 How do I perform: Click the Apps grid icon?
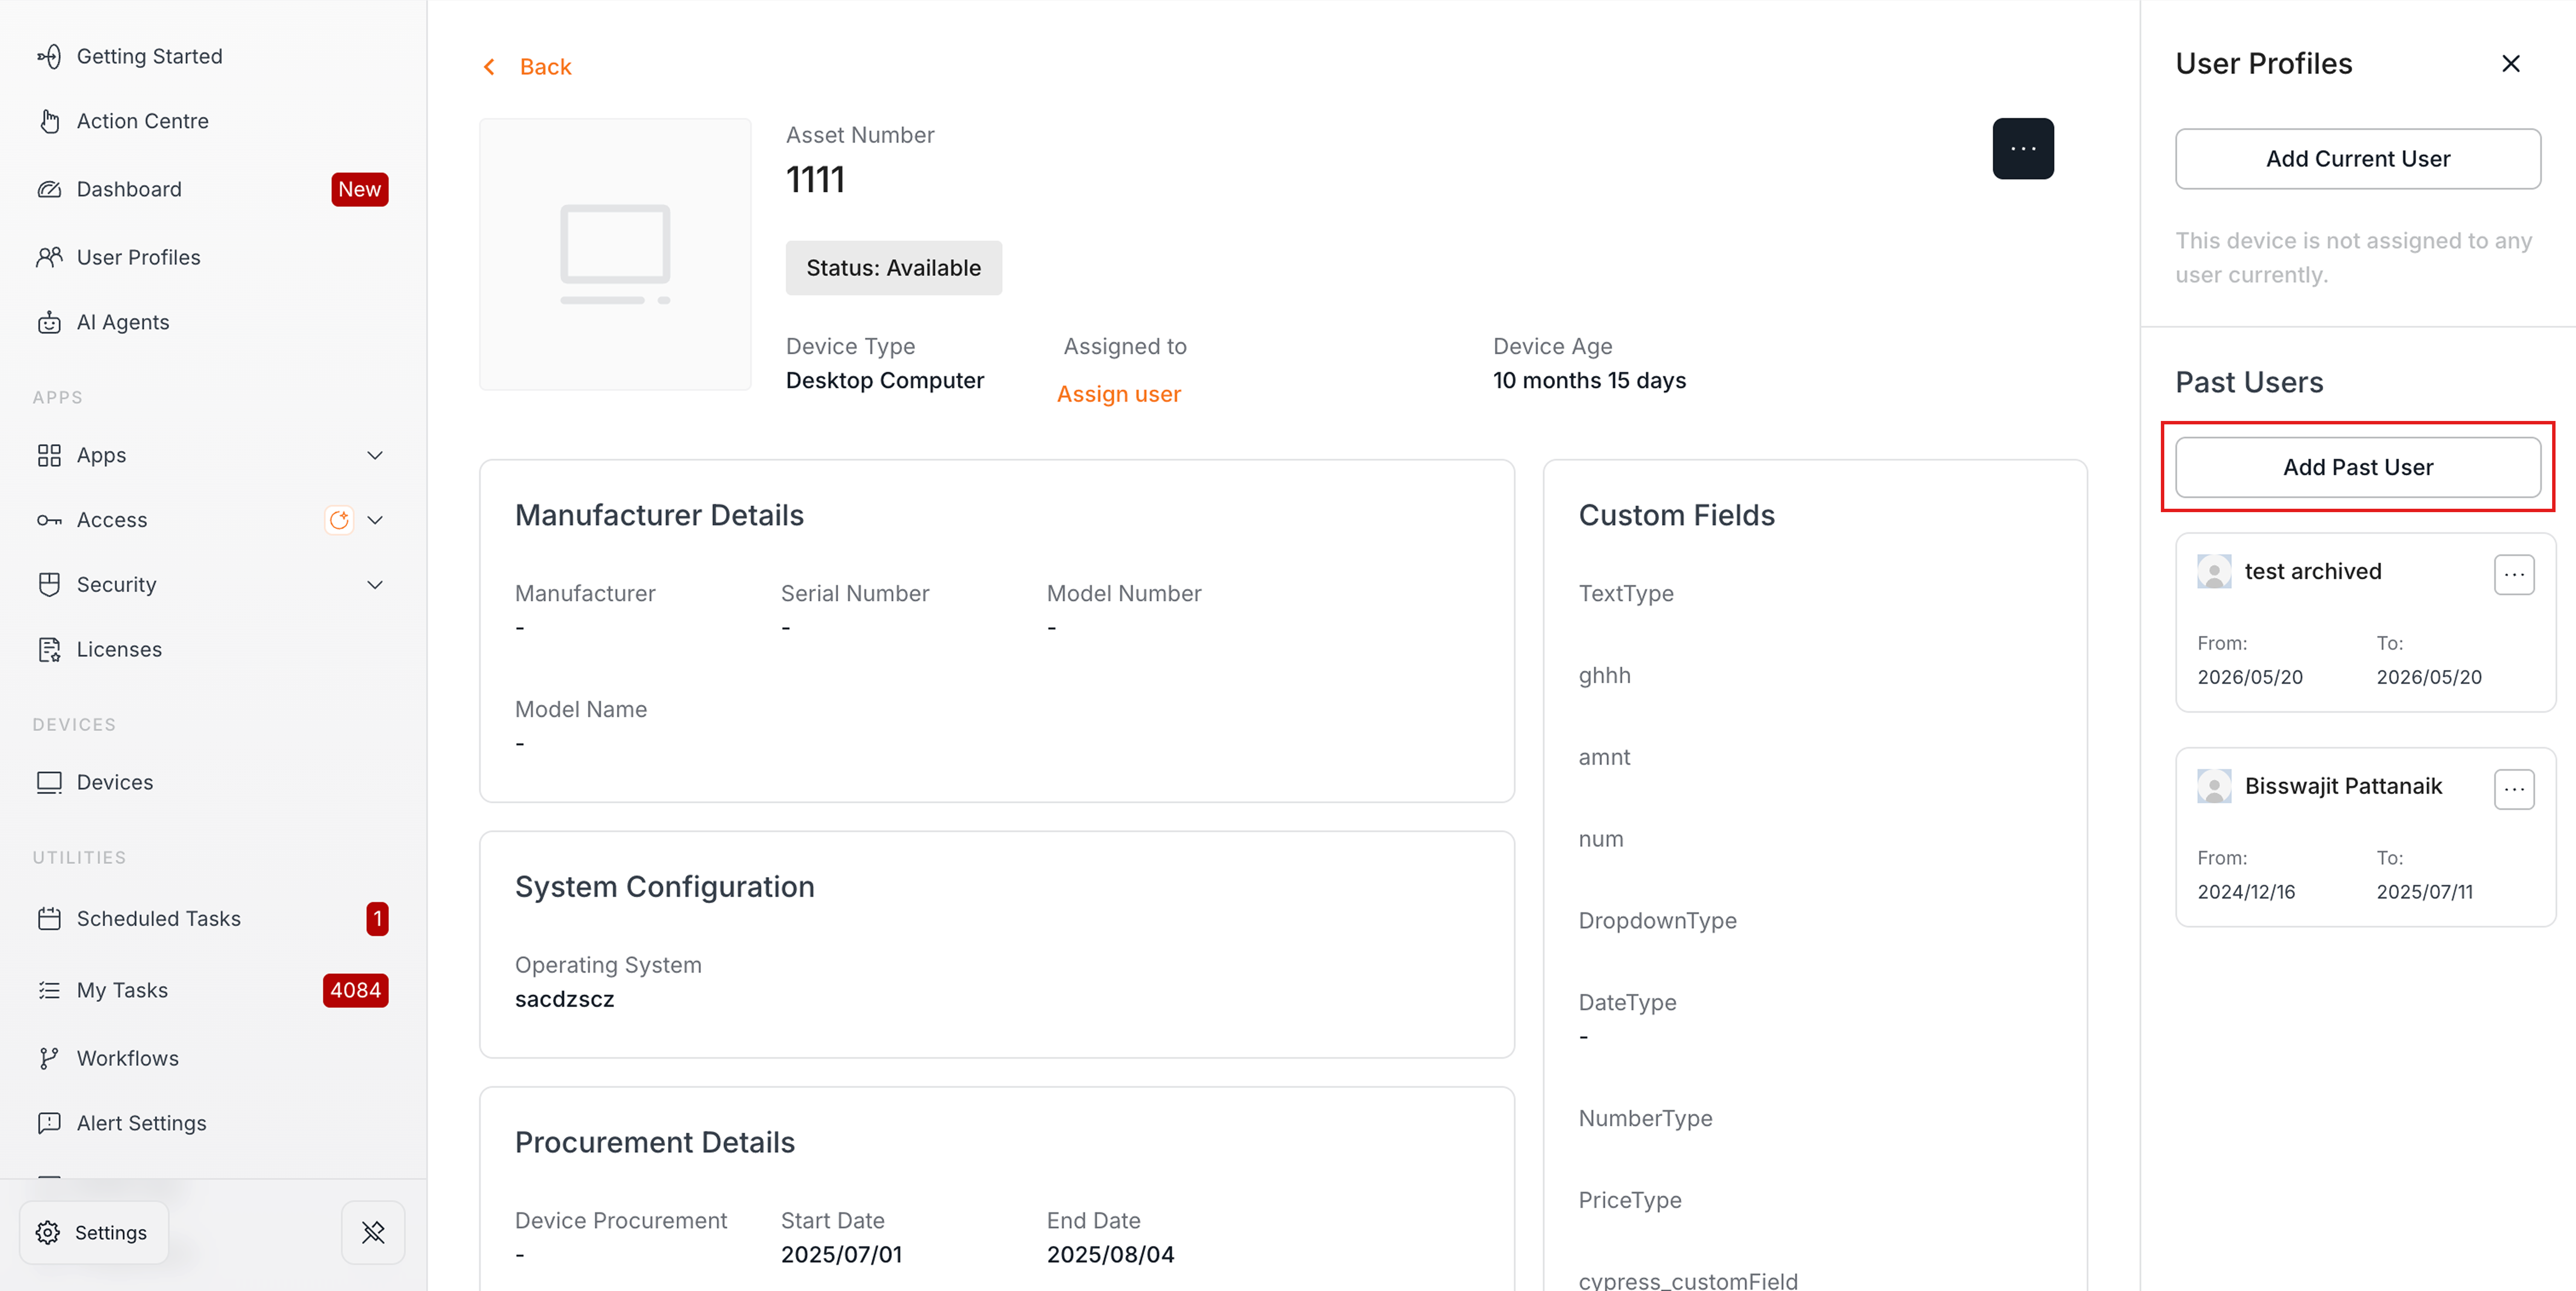point(49,455)
